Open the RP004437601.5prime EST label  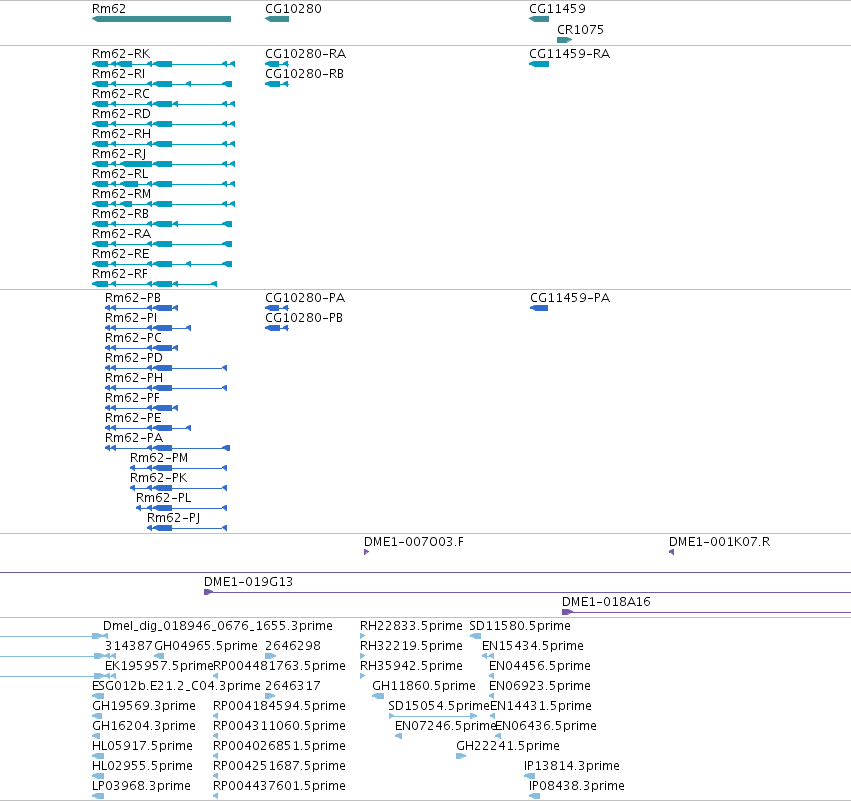click(x=279, y=786)
